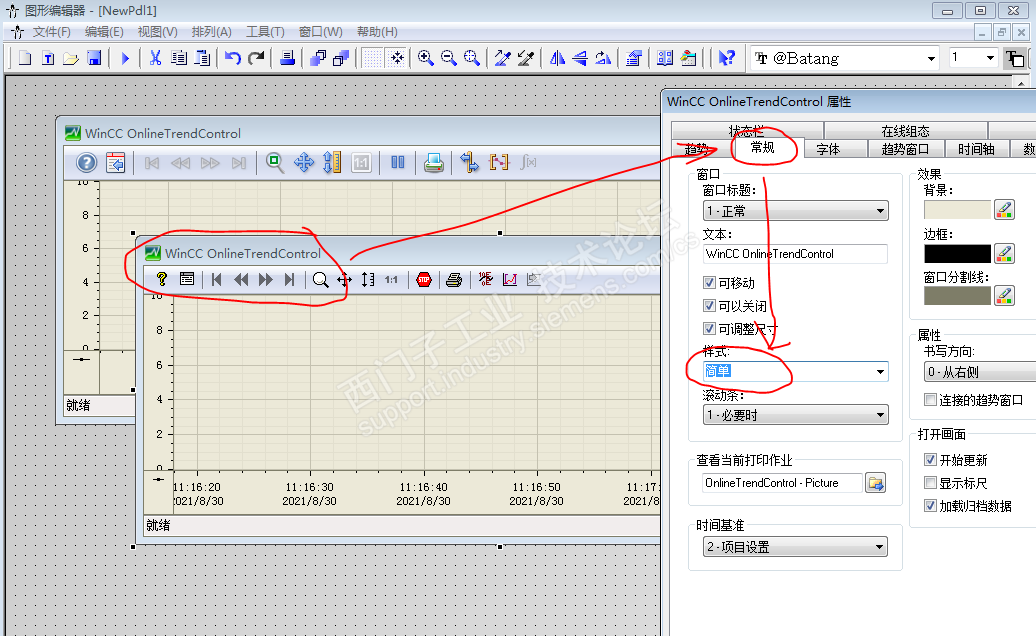Click the color picker button next to 边框
The image size is (1036, 636).
click(1004, 253)
